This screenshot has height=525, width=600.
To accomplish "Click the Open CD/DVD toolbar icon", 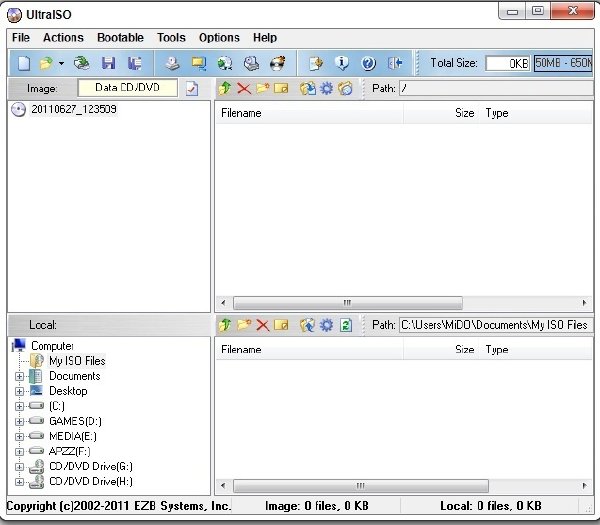I will coord(82,63).
